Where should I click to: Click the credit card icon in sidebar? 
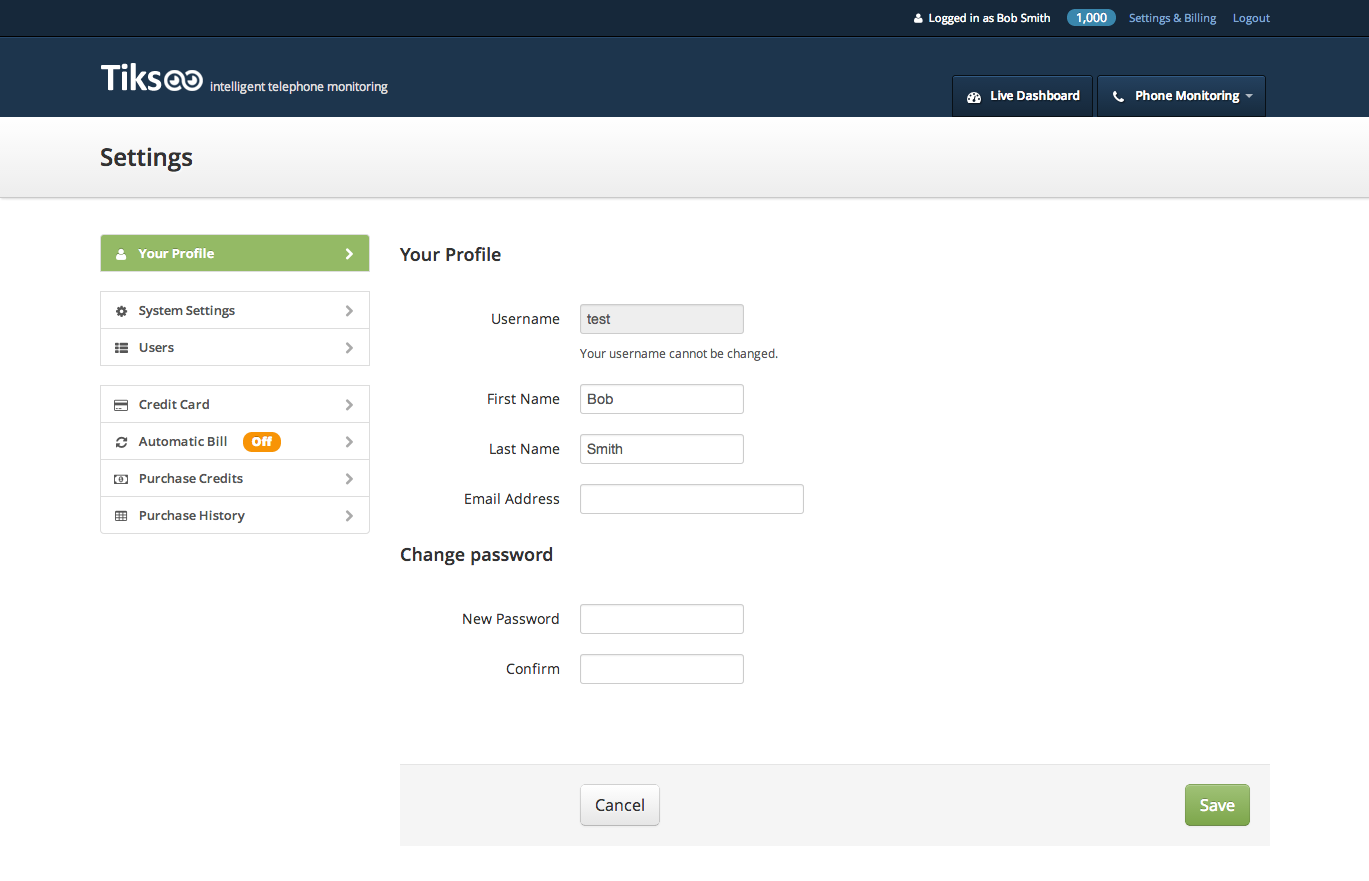tap(121, 405)
